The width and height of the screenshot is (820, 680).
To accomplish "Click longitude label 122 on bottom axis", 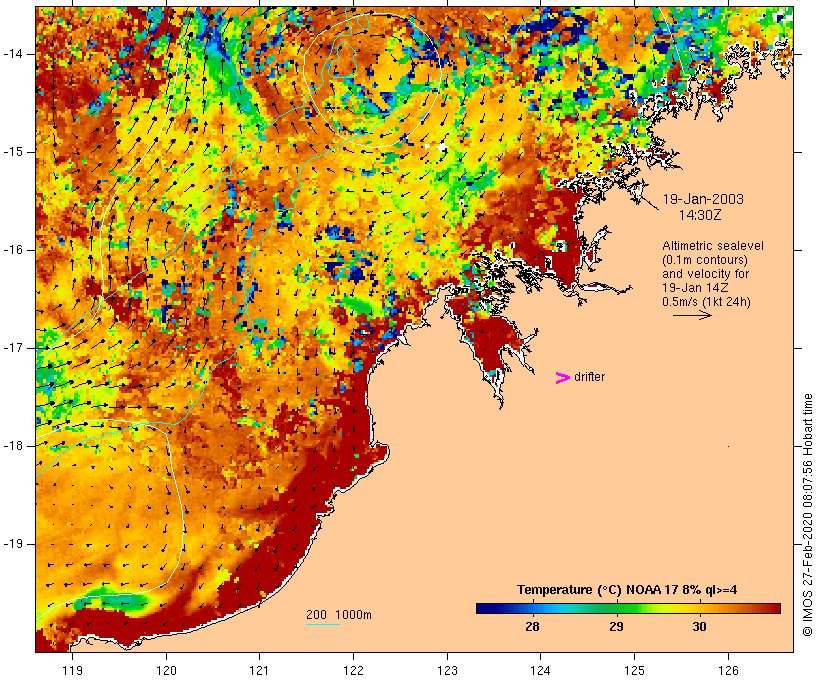I will (353, 668).
